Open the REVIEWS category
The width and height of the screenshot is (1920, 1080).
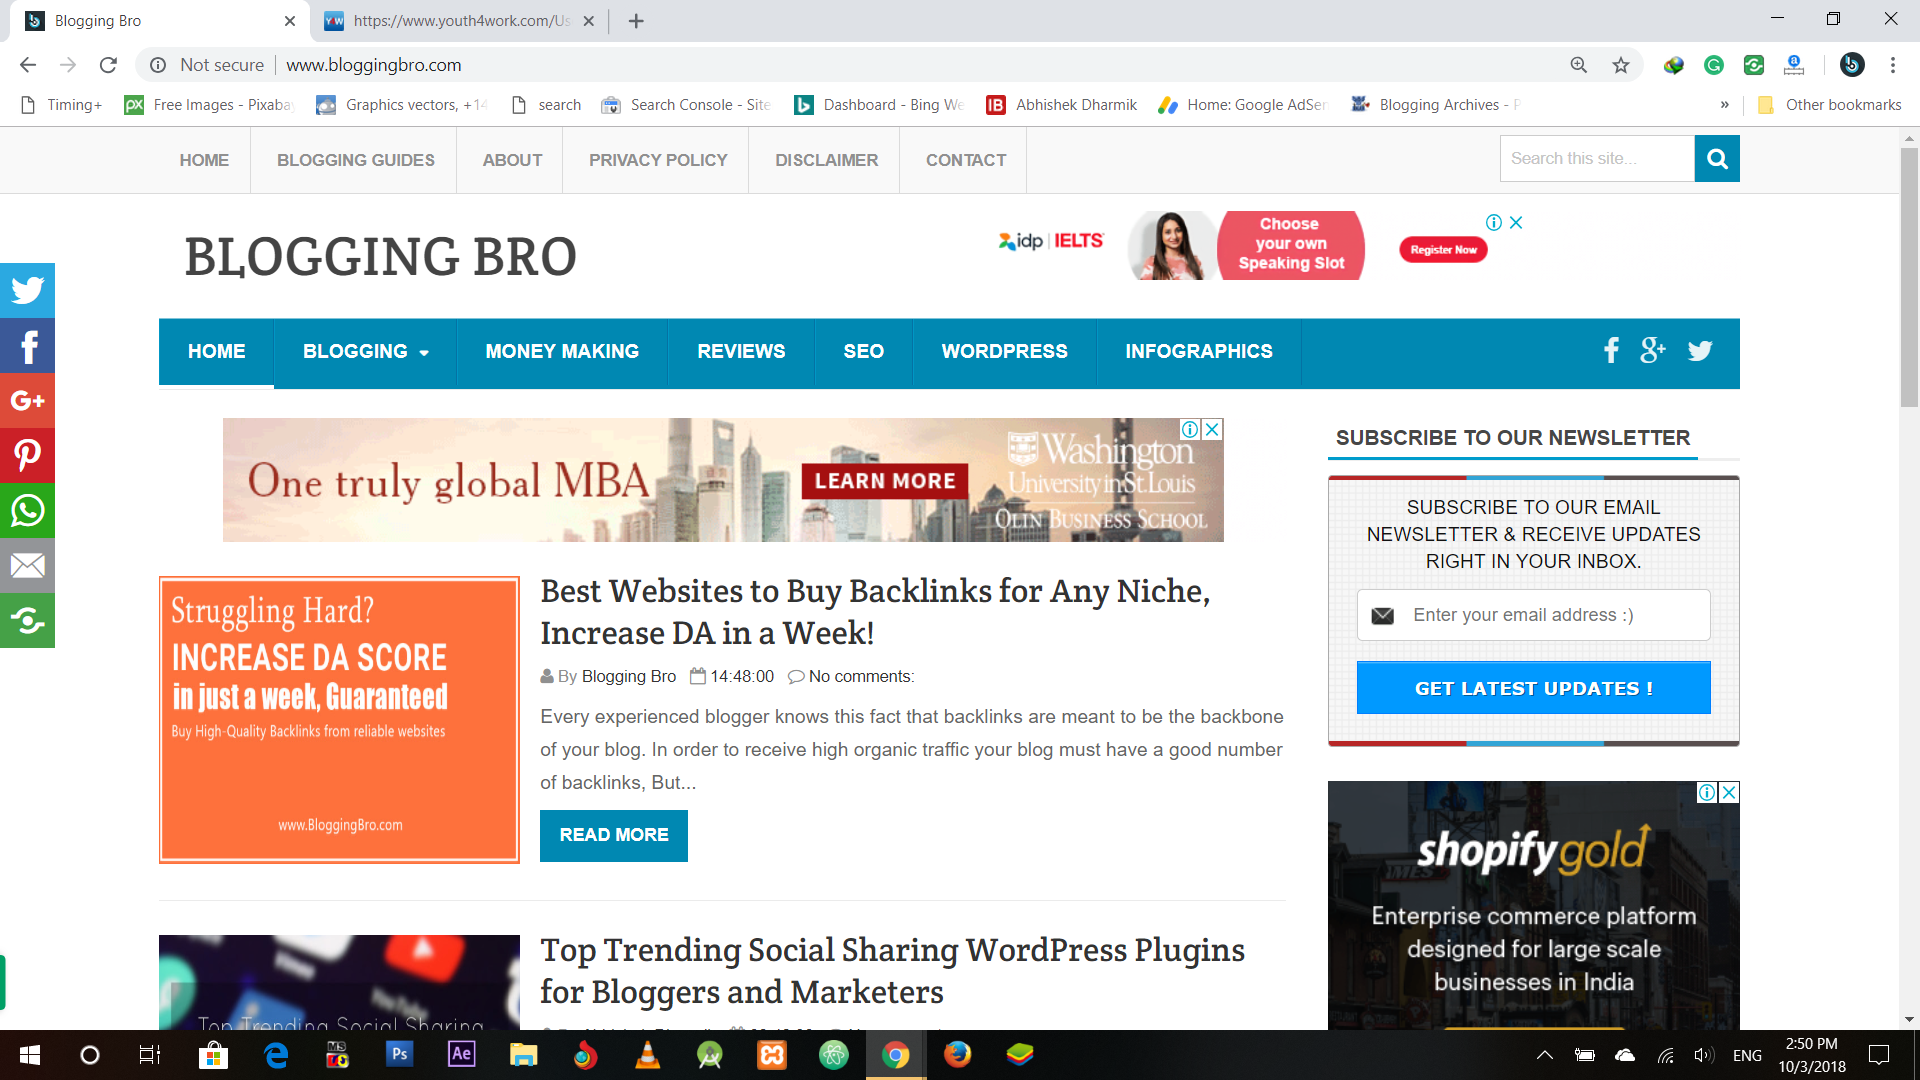[741, 352]
